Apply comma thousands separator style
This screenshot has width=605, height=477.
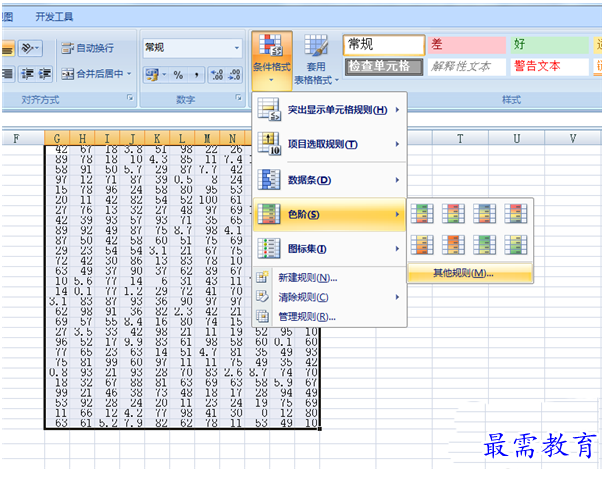197,74
